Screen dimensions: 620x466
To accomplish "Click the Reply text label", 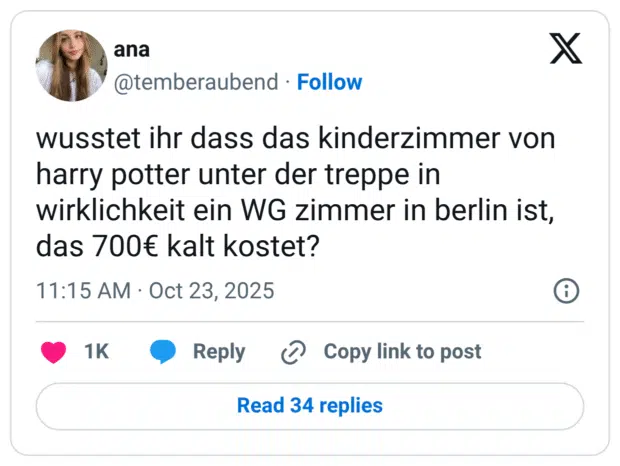I will tap(219, 352).
